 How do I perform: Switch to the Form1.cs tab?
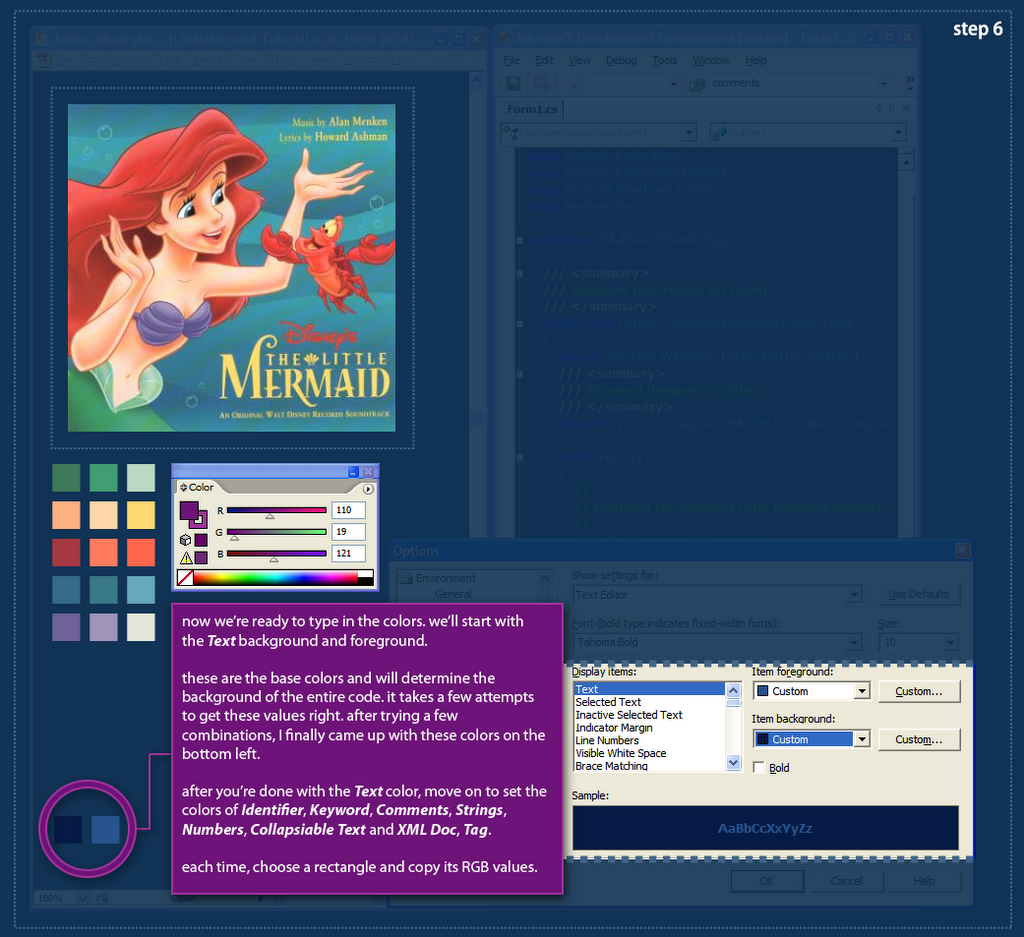click(532, 109)
